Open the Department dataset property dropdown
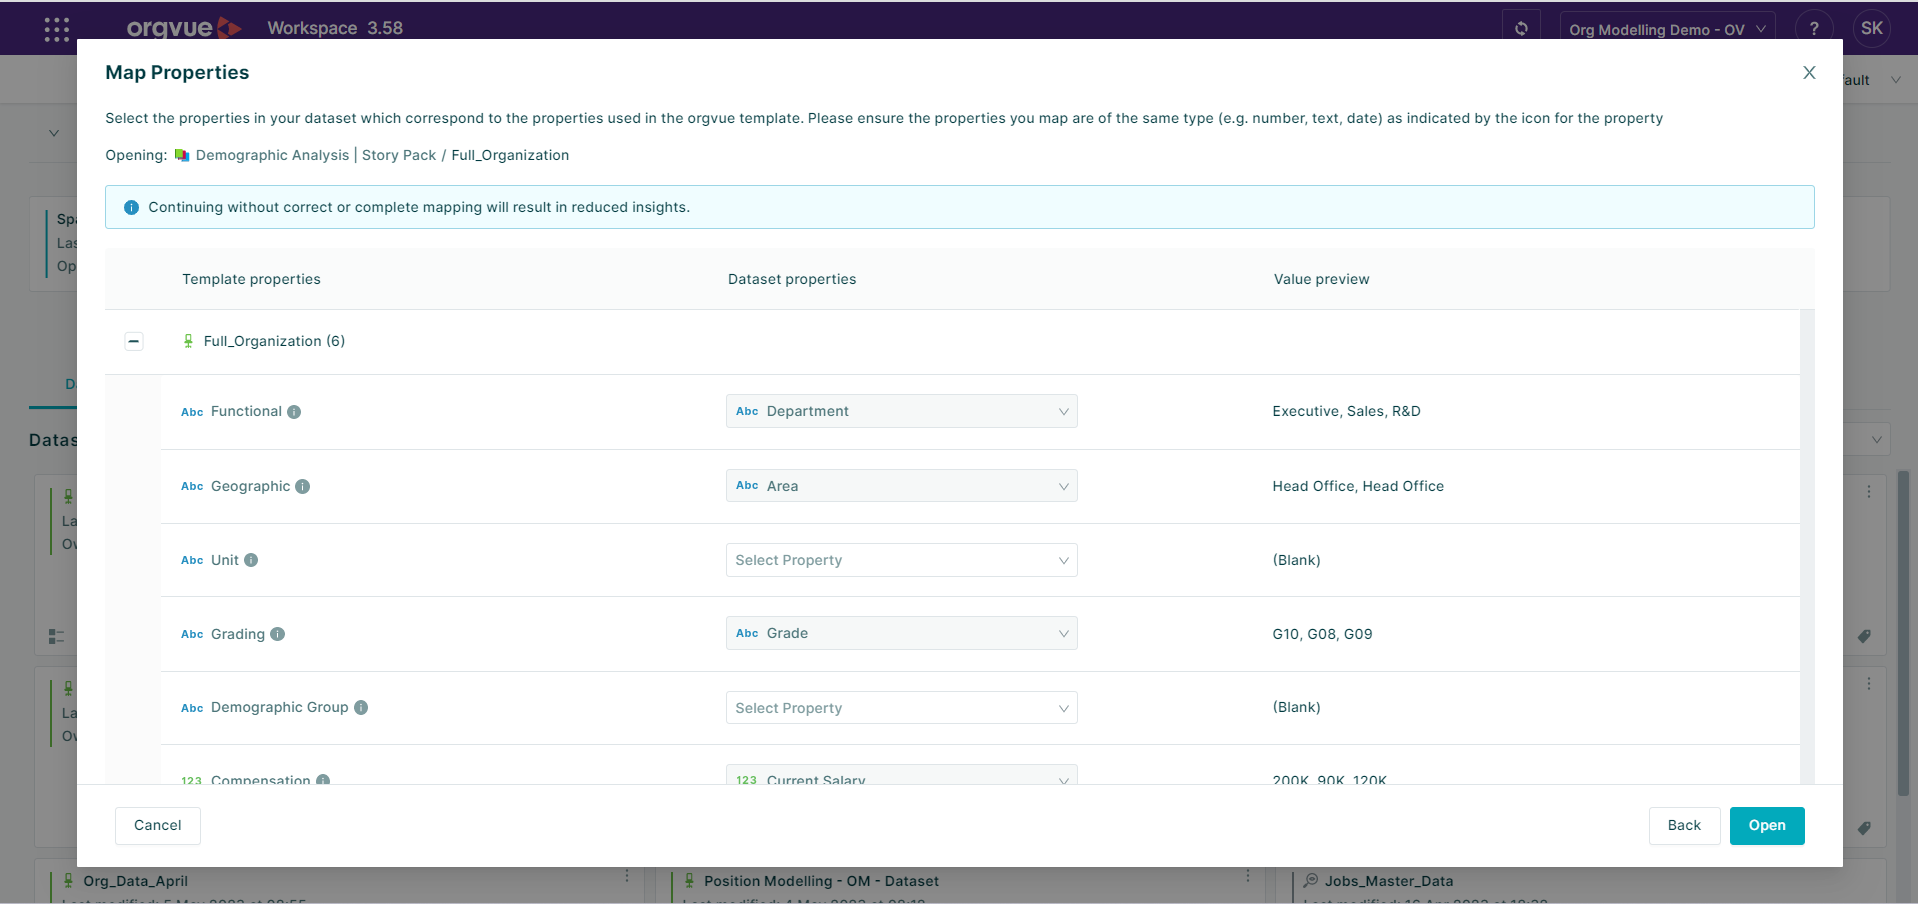Viewport: 1918px width, 904px height. click(x=901, y=411)
